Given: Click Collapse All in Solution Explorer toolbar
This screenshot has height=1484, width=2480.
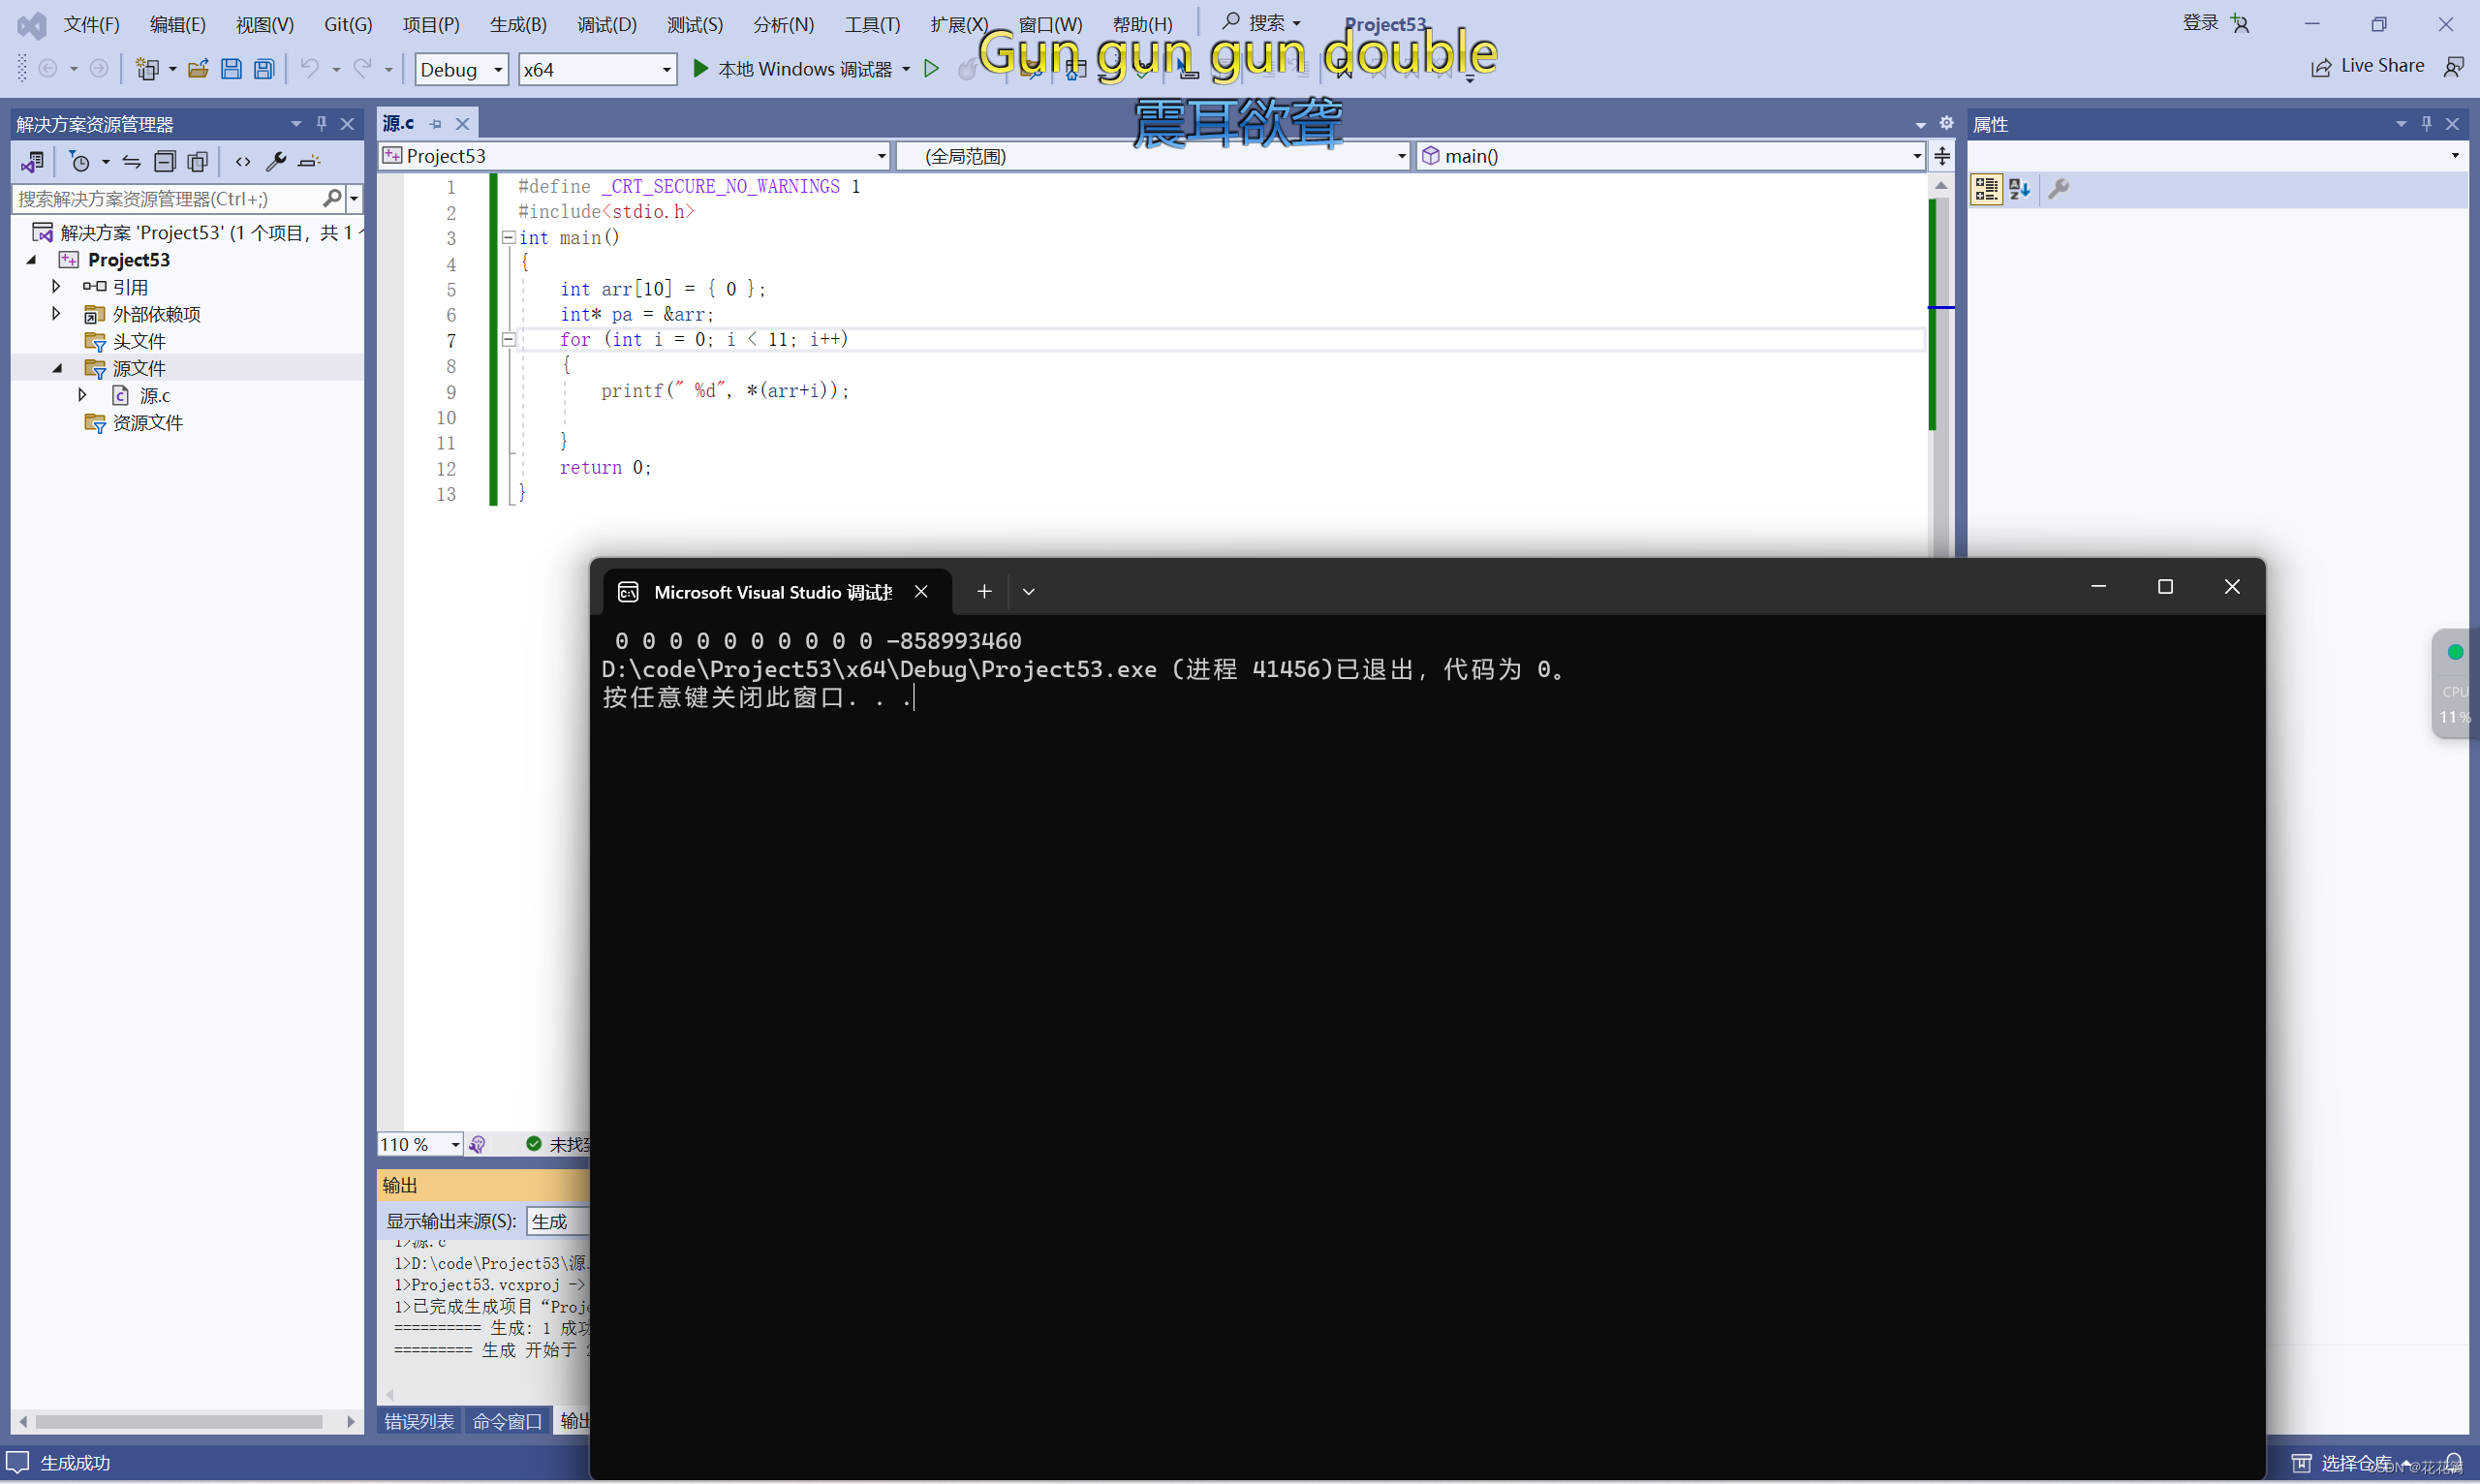Looking at the screenshot, I should pyautogui.click(x=165, y=161).
